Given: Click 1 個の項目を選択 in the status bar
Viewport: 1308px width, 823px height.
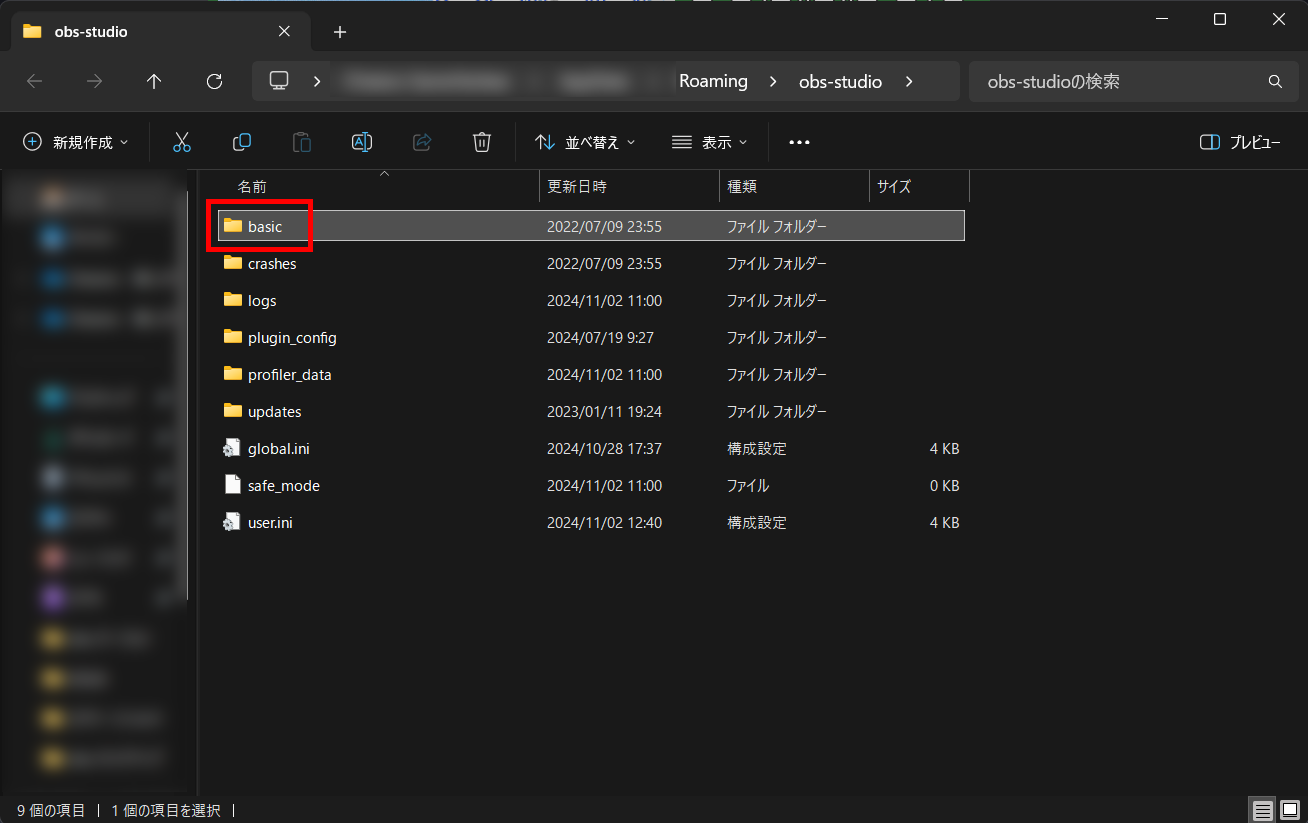Looking at the screenshot, I should [165, 810].
